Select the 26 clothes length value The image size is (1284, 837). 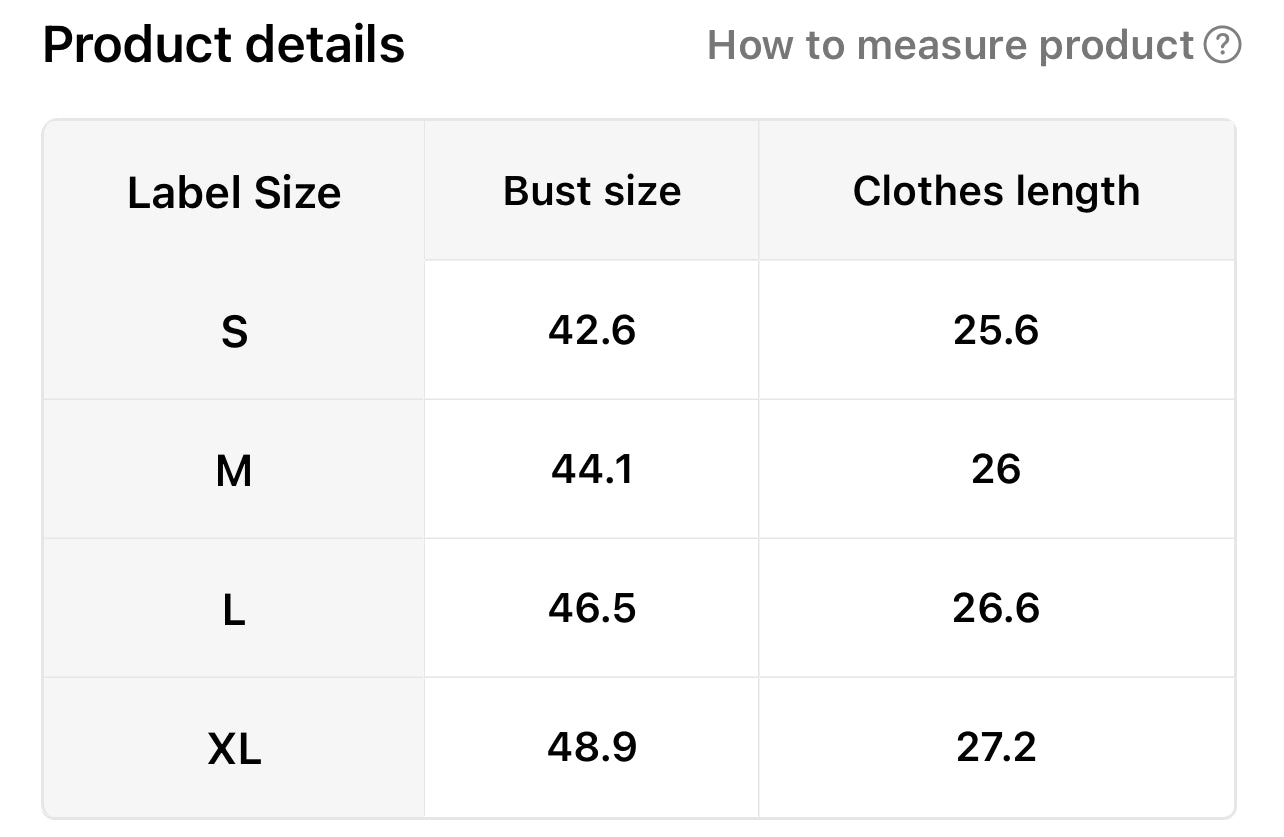pyautogui.click(x=996, y=469)
